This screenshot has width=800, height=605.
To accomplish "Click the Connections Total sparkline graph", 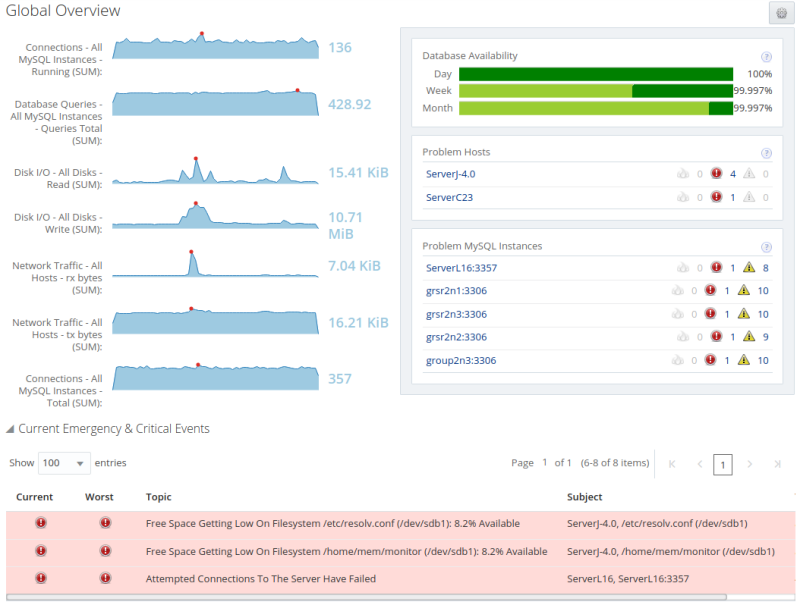I will click(x=215, y=377).
